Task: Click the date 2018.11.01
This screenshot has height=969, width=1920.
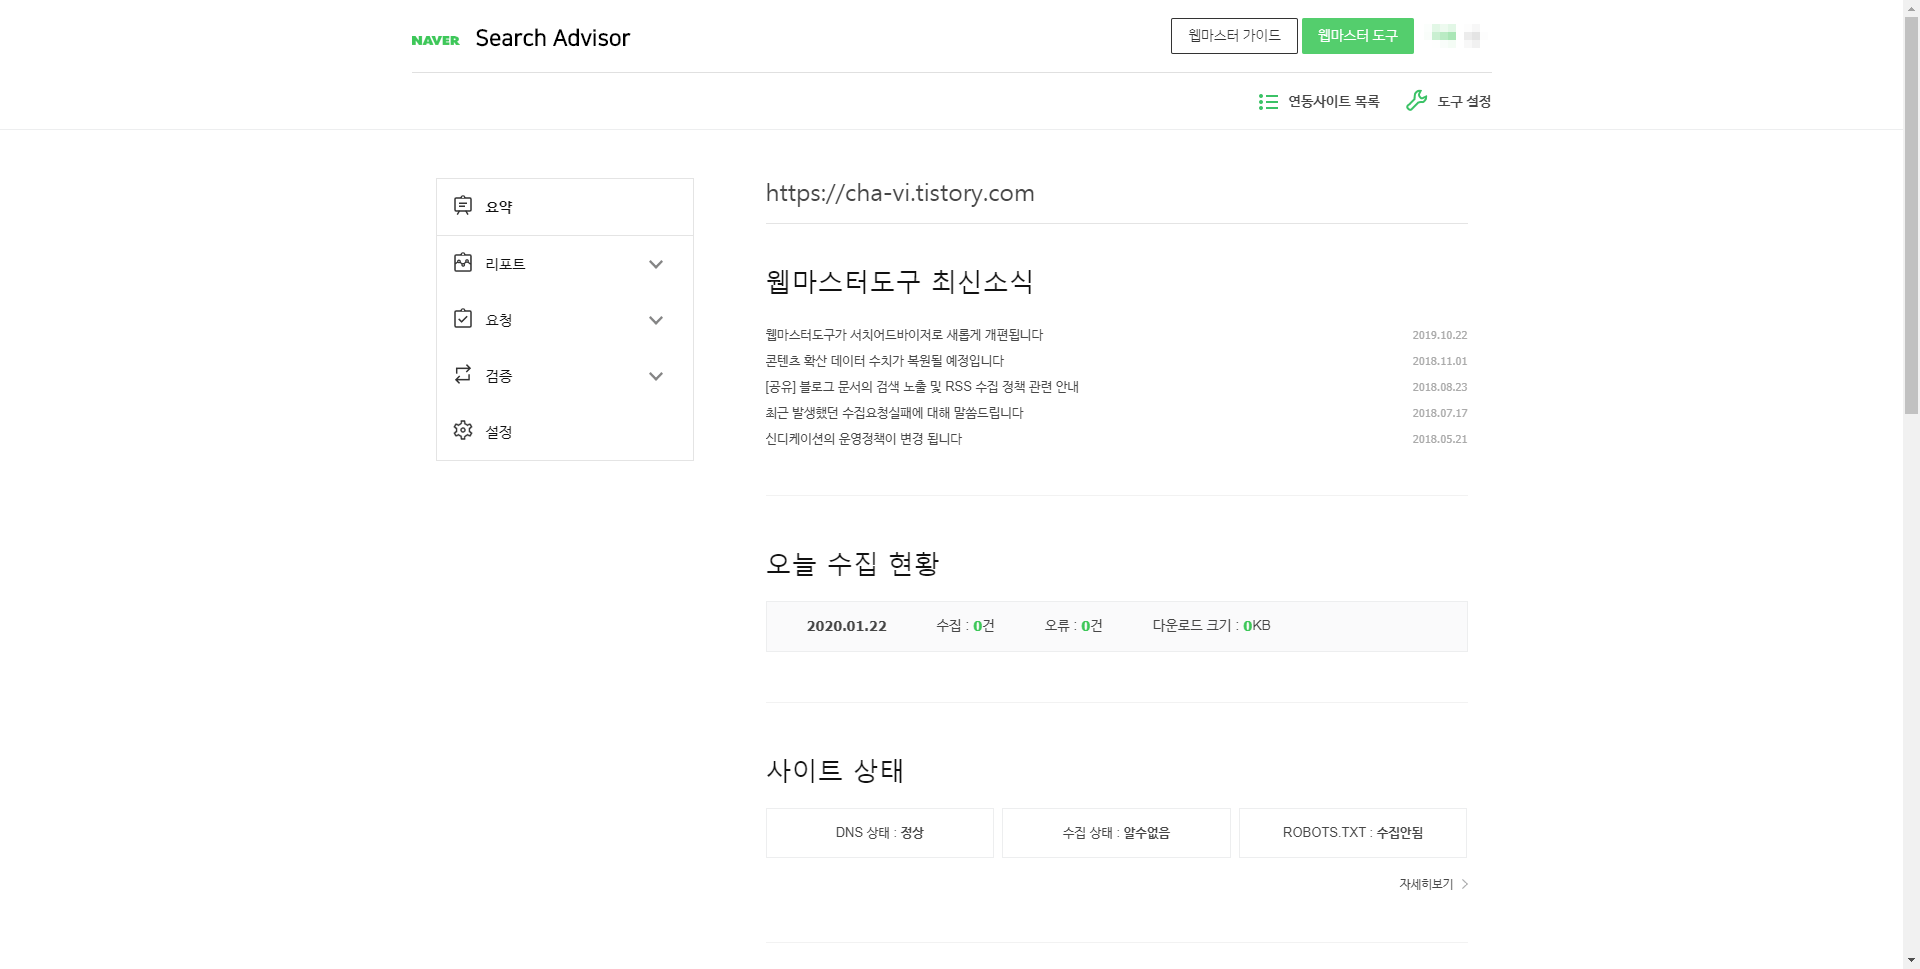Action: (x=1440, y=362)
